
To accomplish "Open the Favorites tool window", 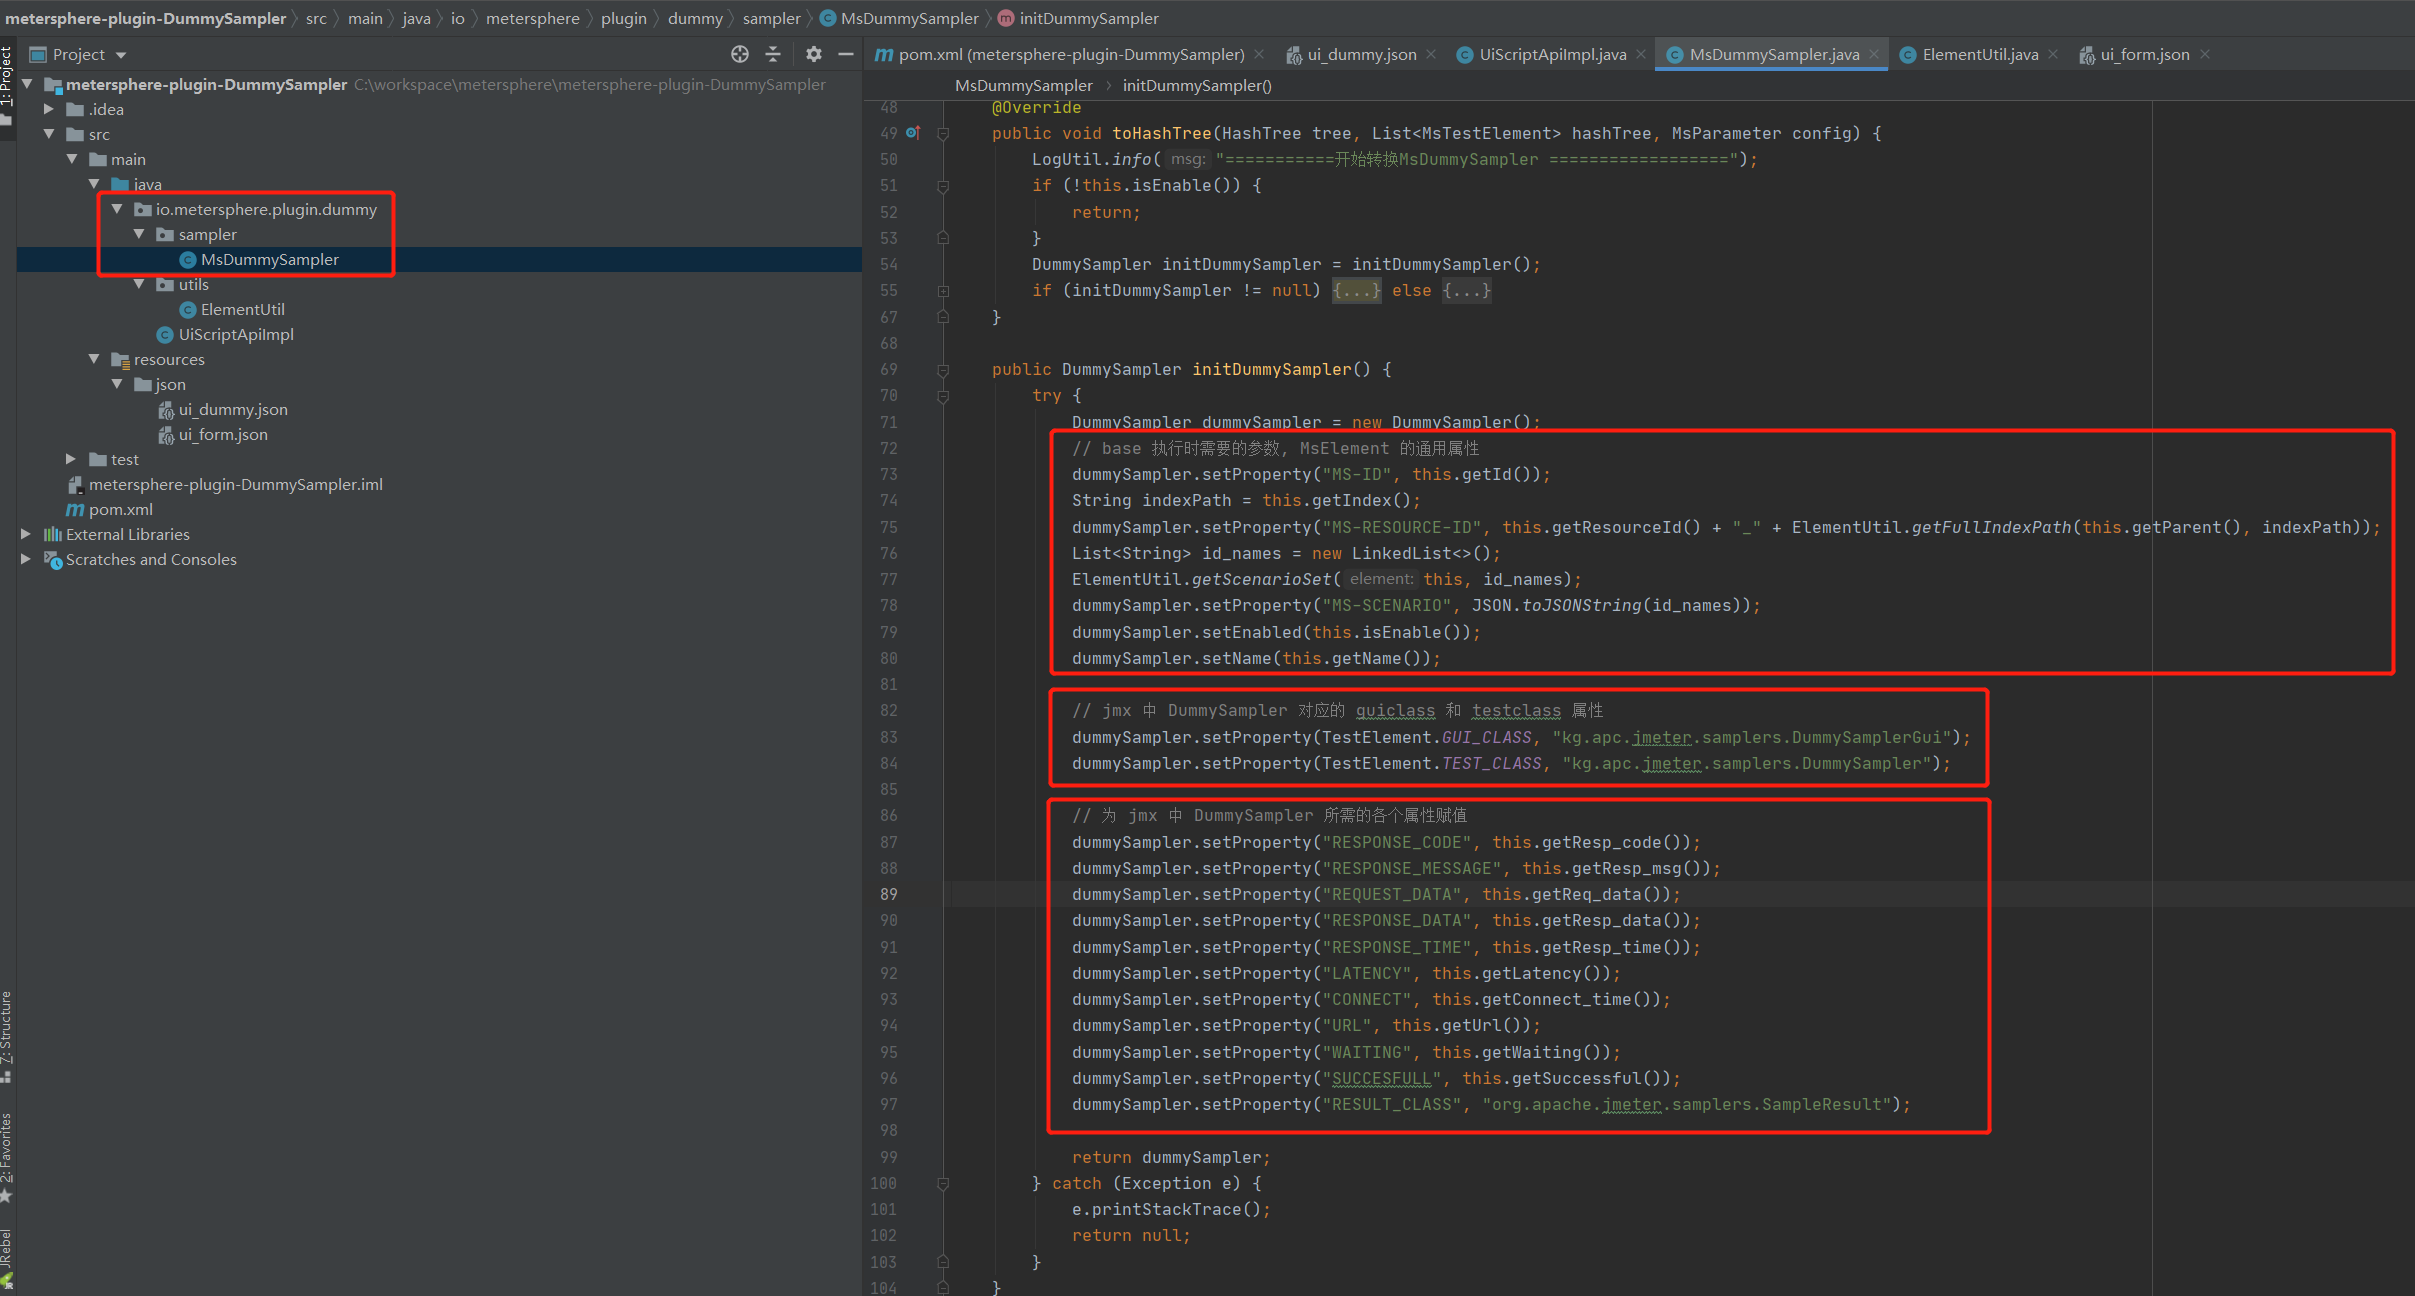I will (7, 1157).
